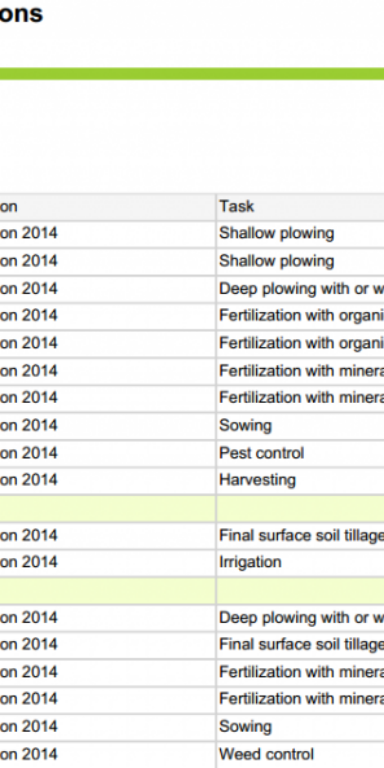Select the 2014 season cell beside Irrigation
The width and height of the screenshot is (384, 768).
107,563
